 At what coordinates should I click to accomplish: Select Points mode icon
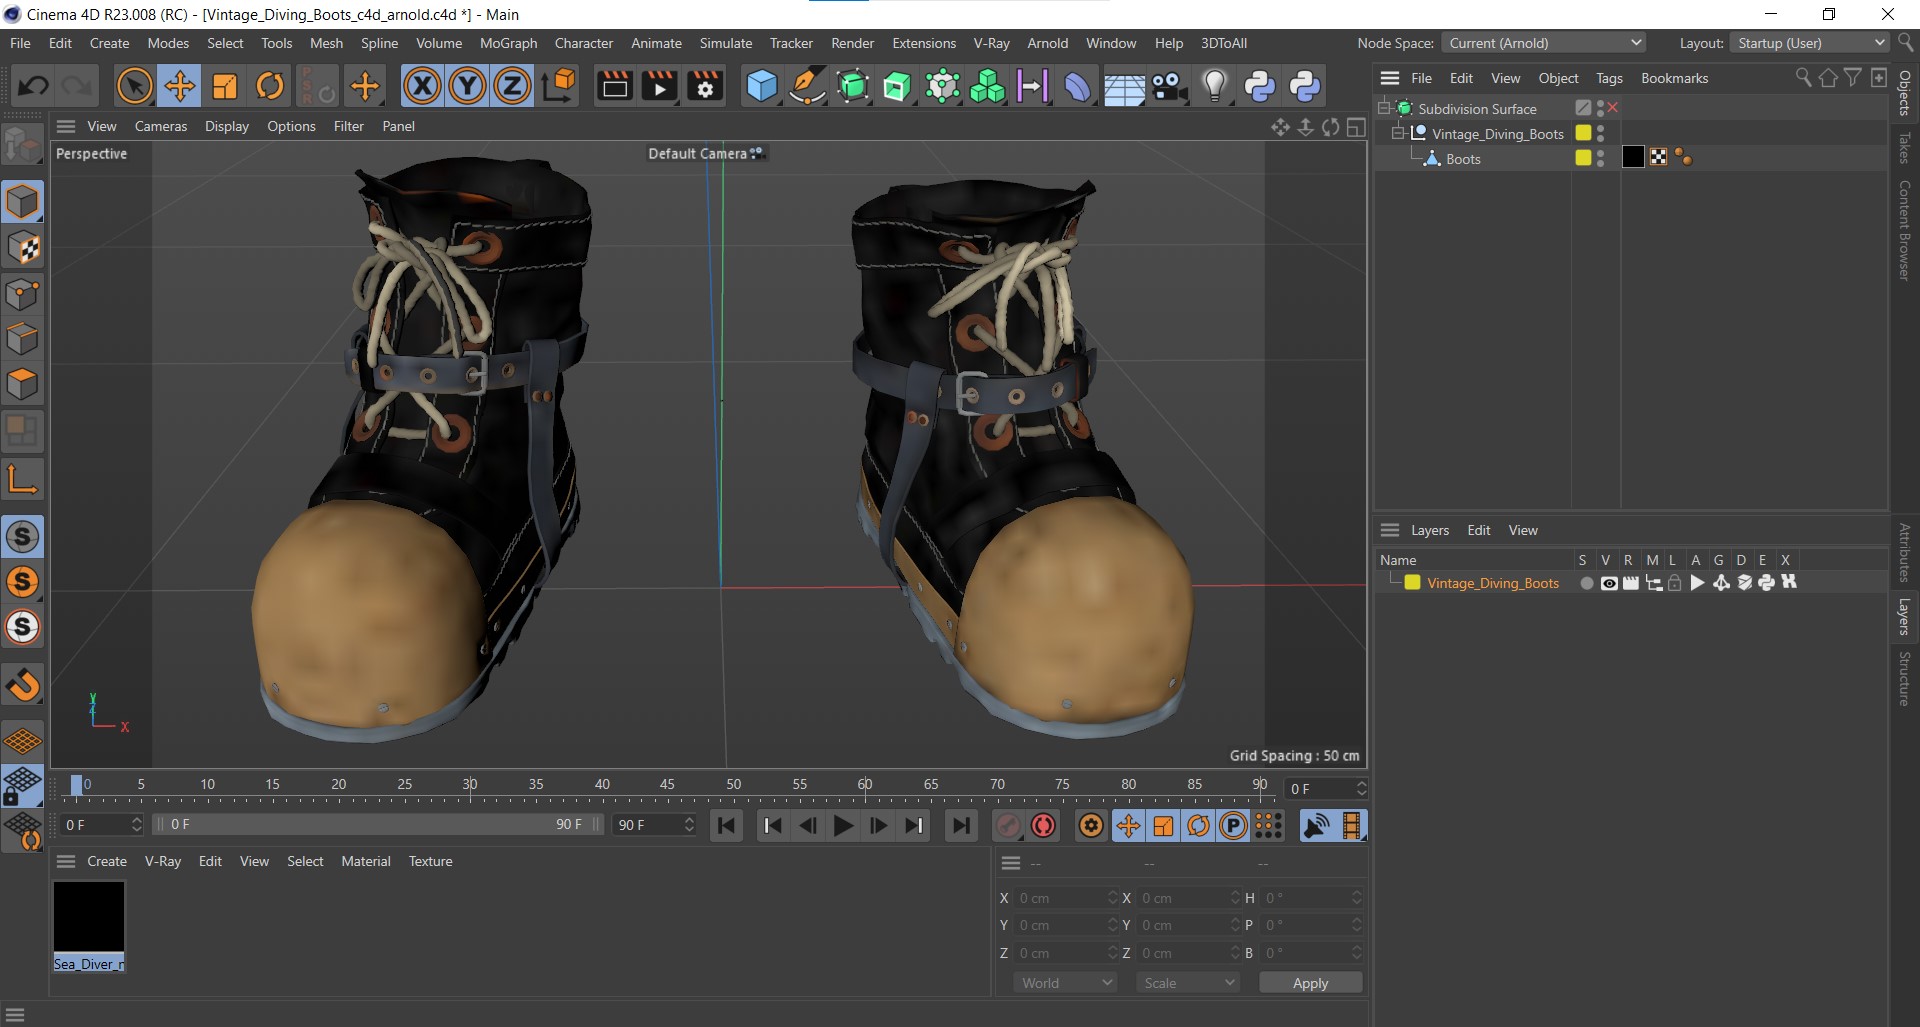(23, 294)
